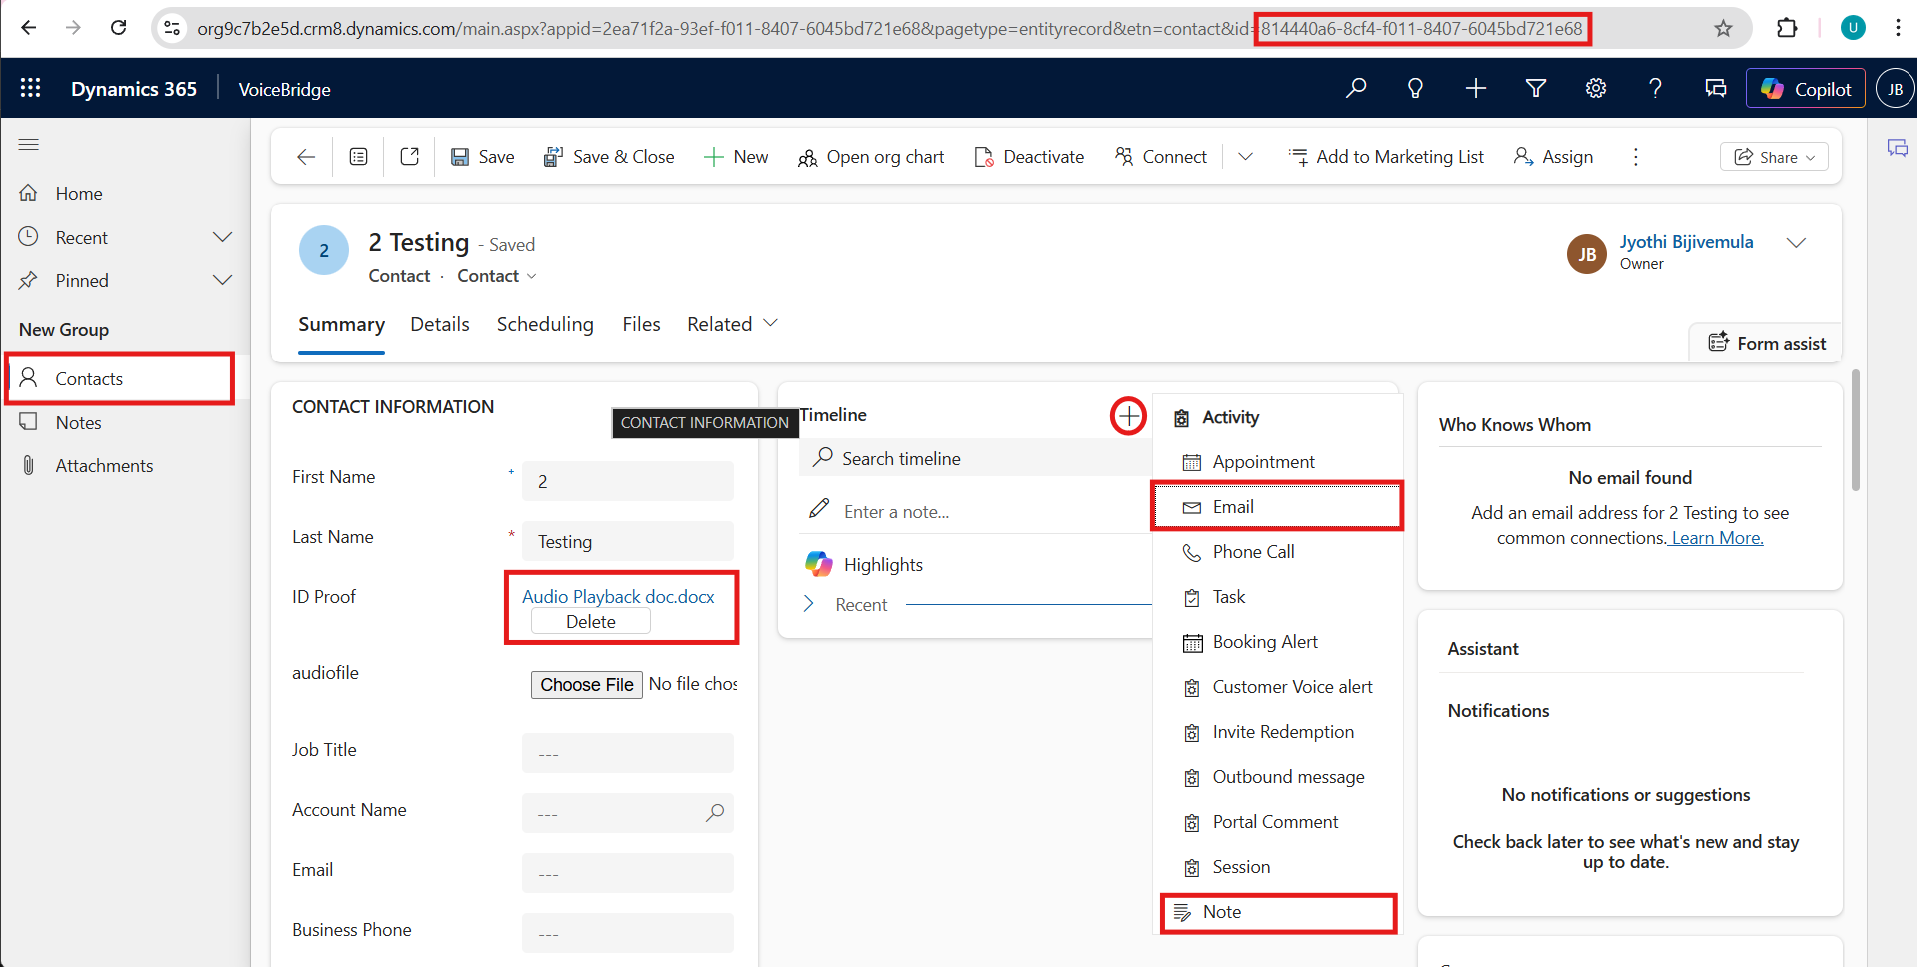The height and width of the screenshot is (967, 1917).
Task: Open the Learn More link
Action: [x=1717, y=538]
